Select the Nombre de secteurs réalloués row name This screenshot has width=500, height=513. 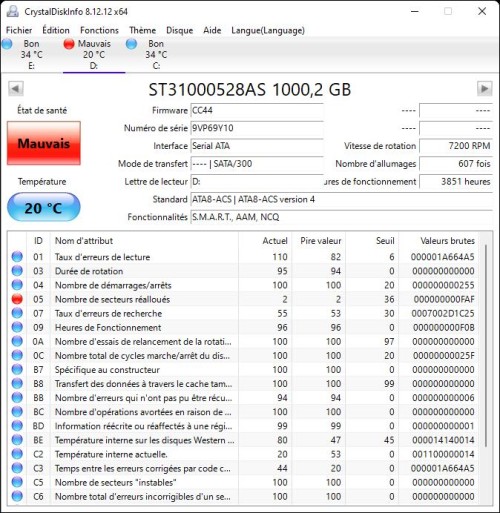pyautogui.click(x=112, y=299)
